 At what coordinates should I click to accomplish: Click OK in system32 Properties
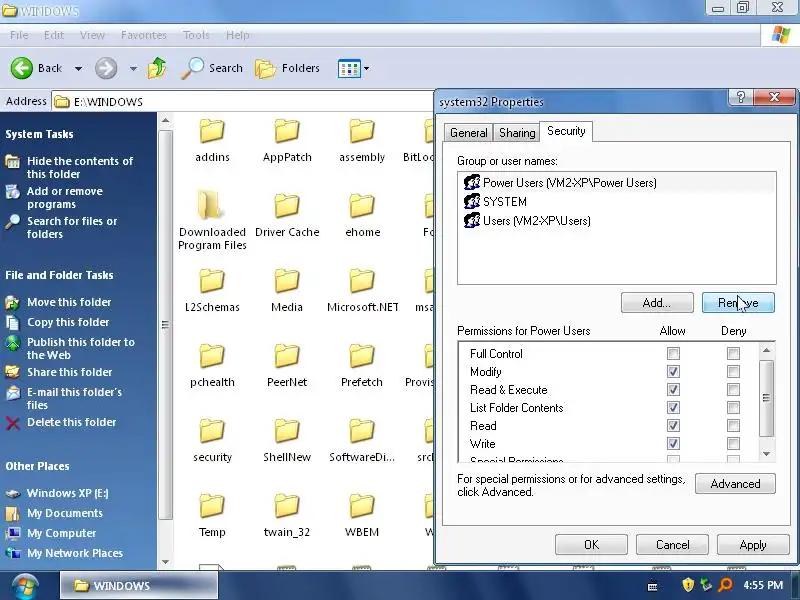591,545
